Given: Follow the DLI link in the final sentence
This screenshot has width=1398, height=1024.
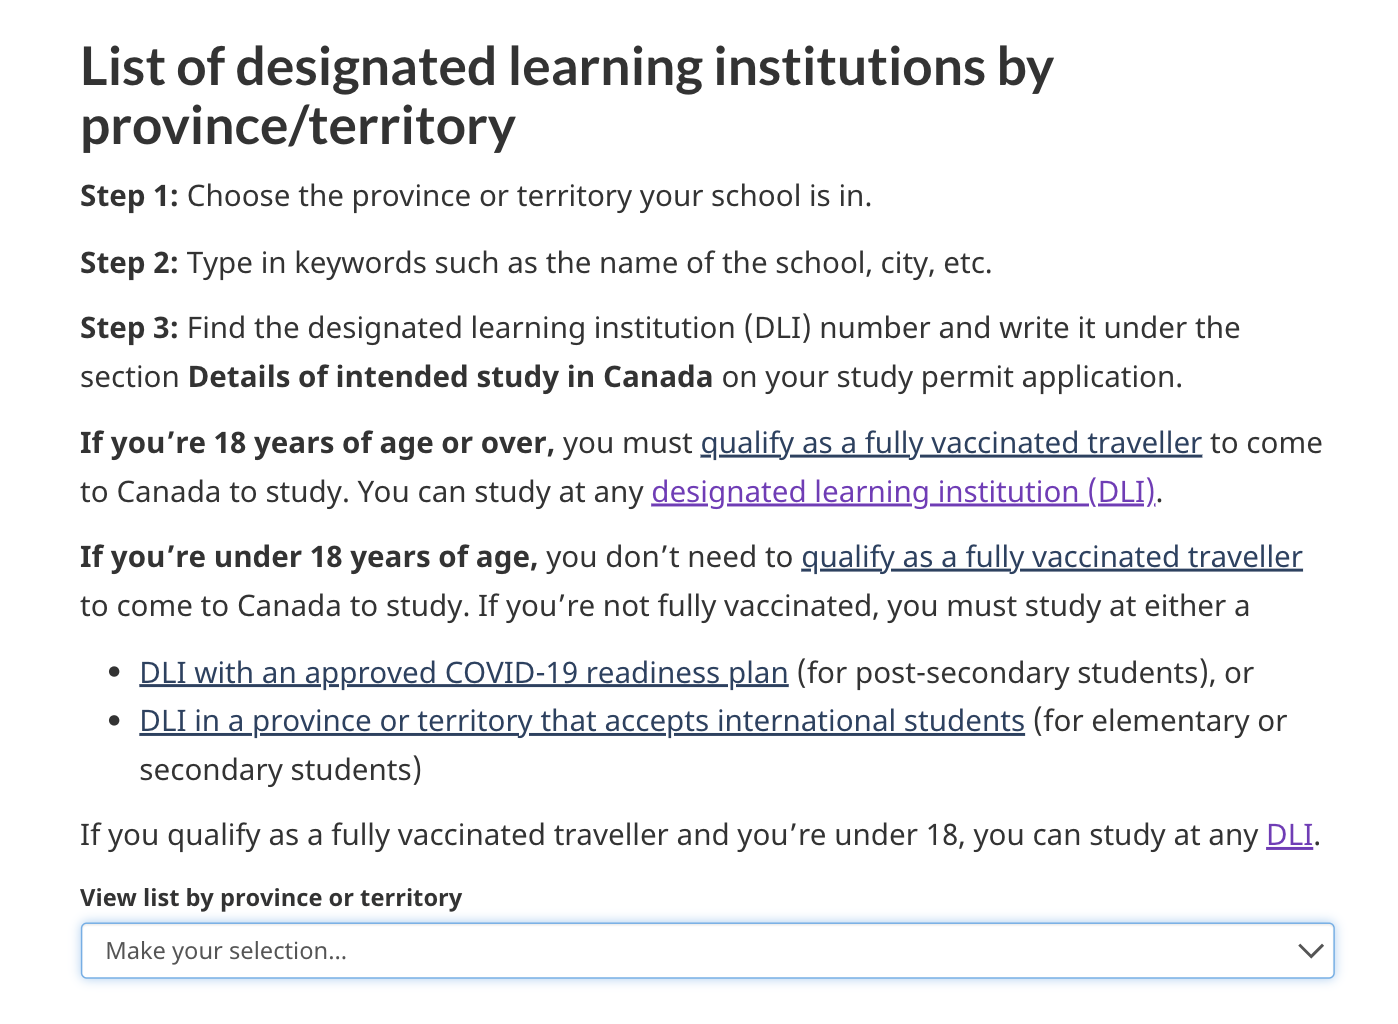Looking at the screenshot, I should [x=1289, y=835].
